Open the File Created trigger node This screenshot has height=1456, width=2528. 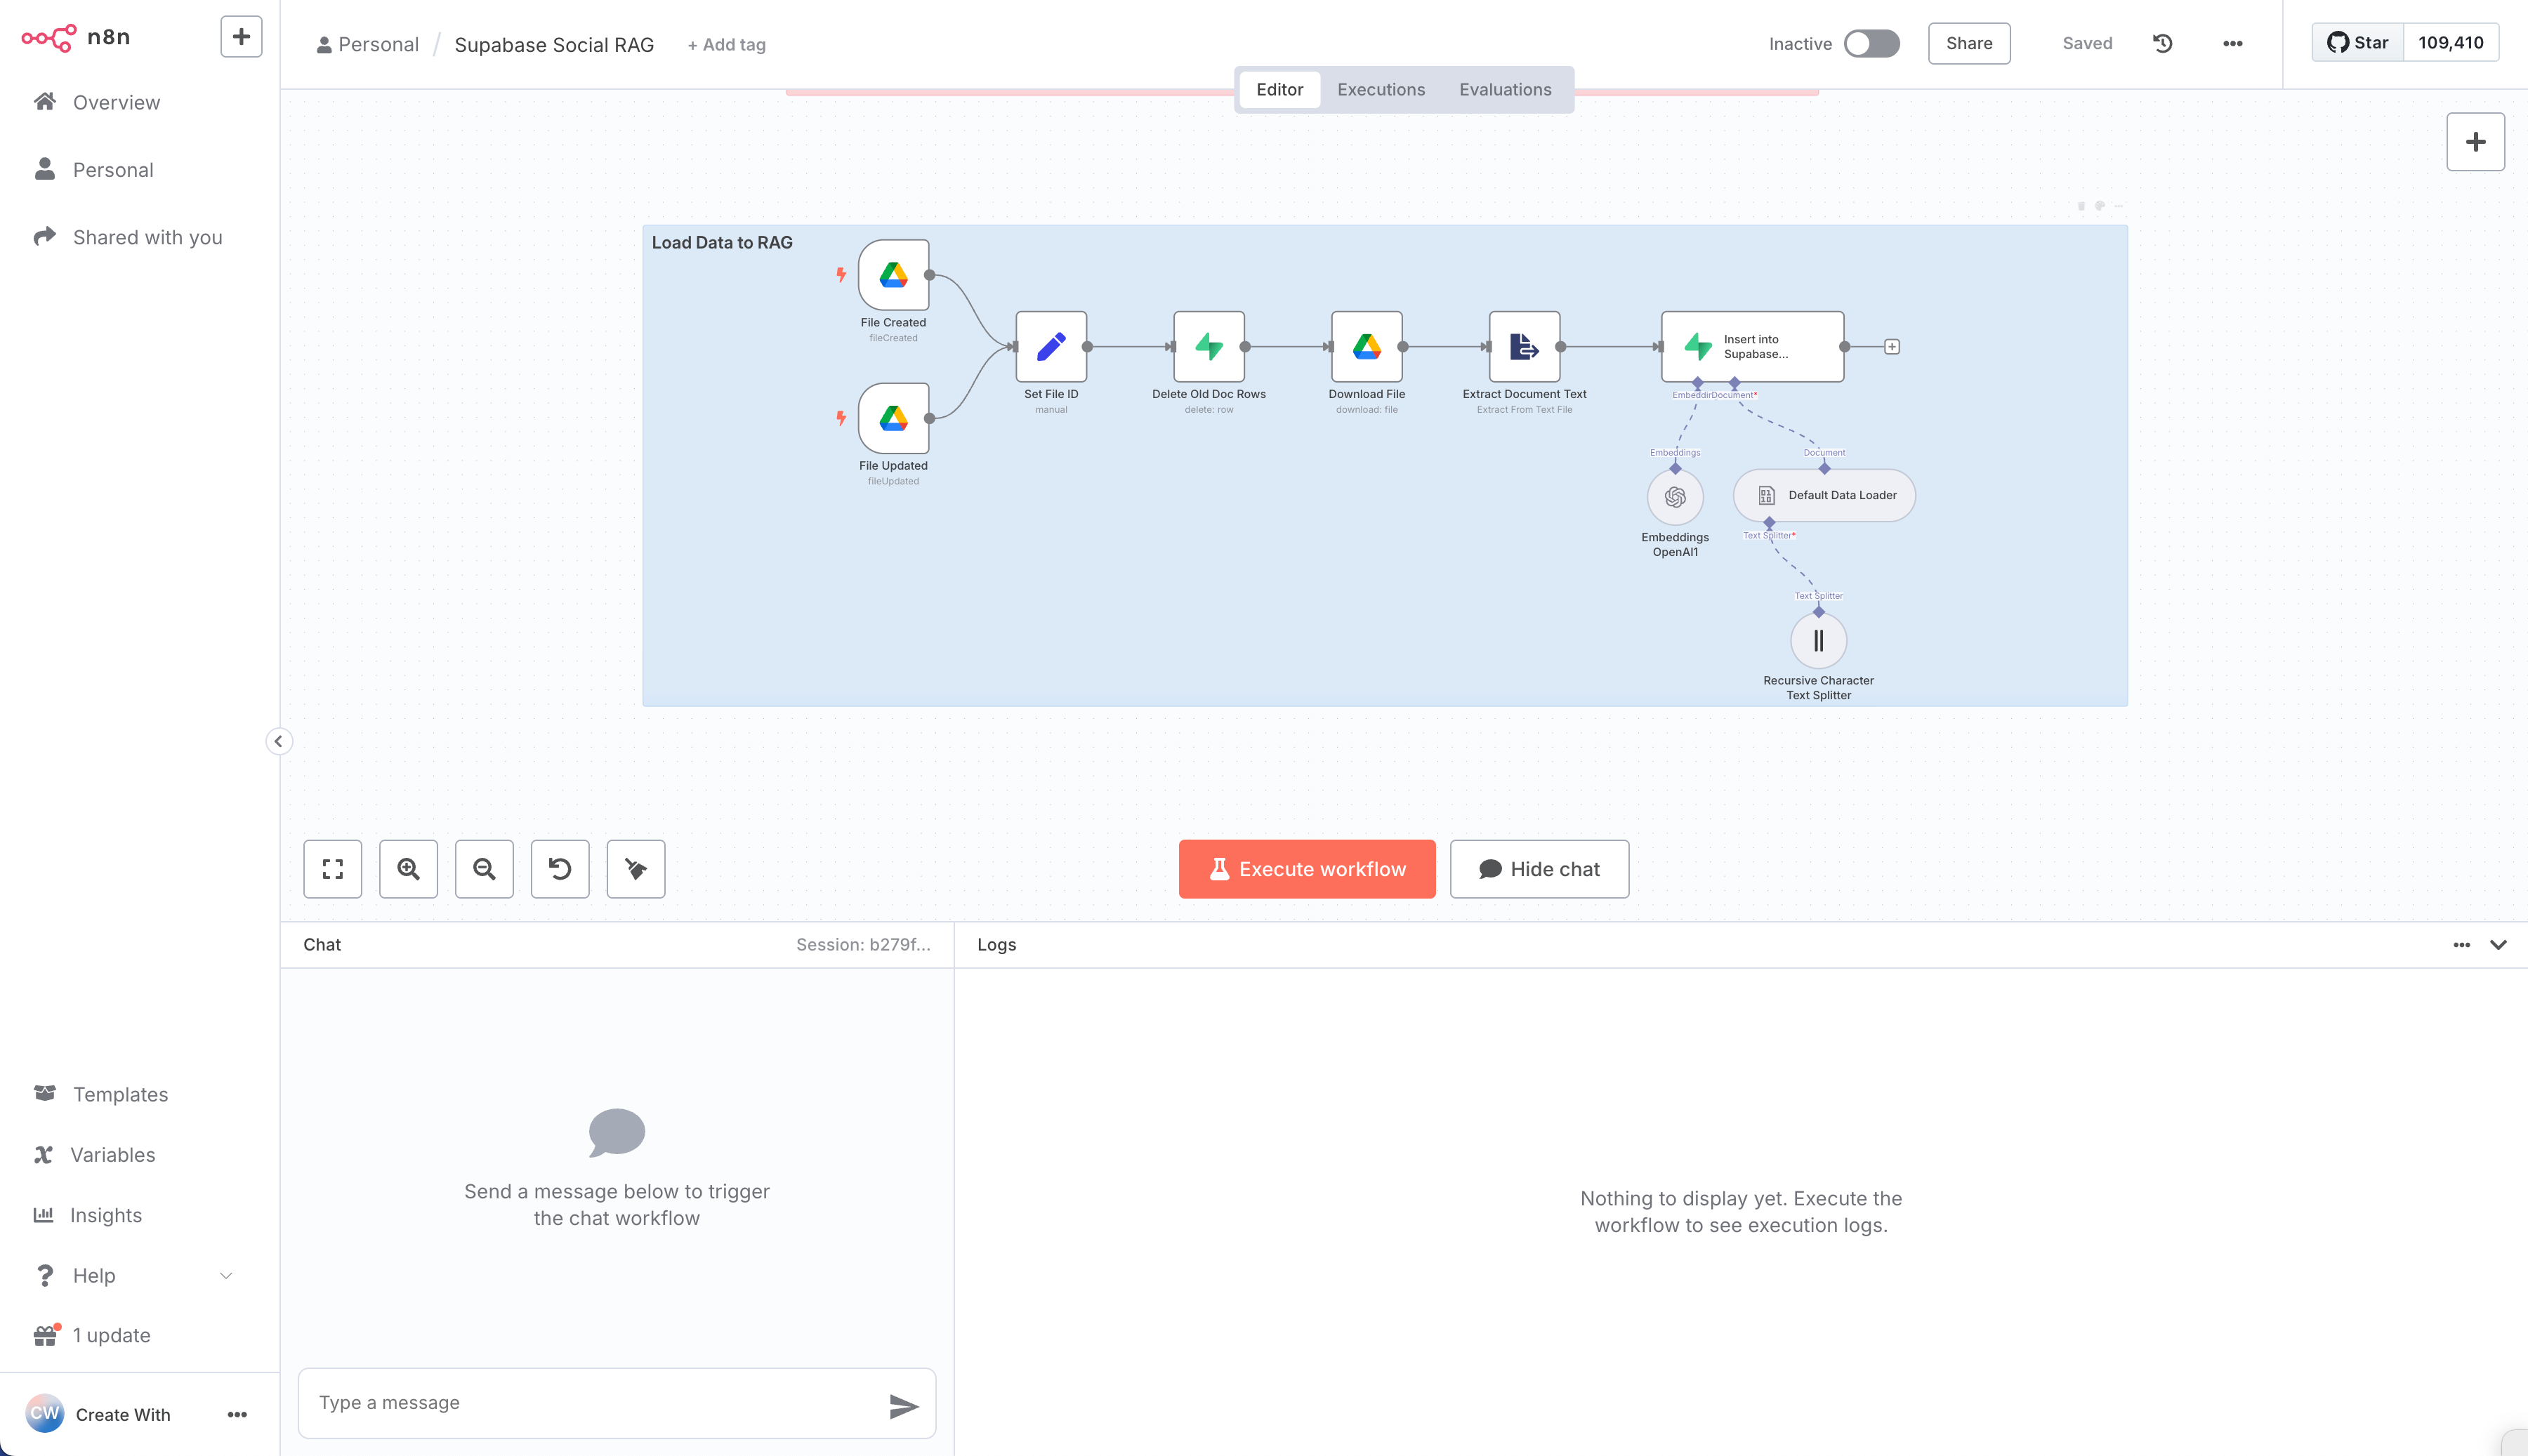coord(893,277)
